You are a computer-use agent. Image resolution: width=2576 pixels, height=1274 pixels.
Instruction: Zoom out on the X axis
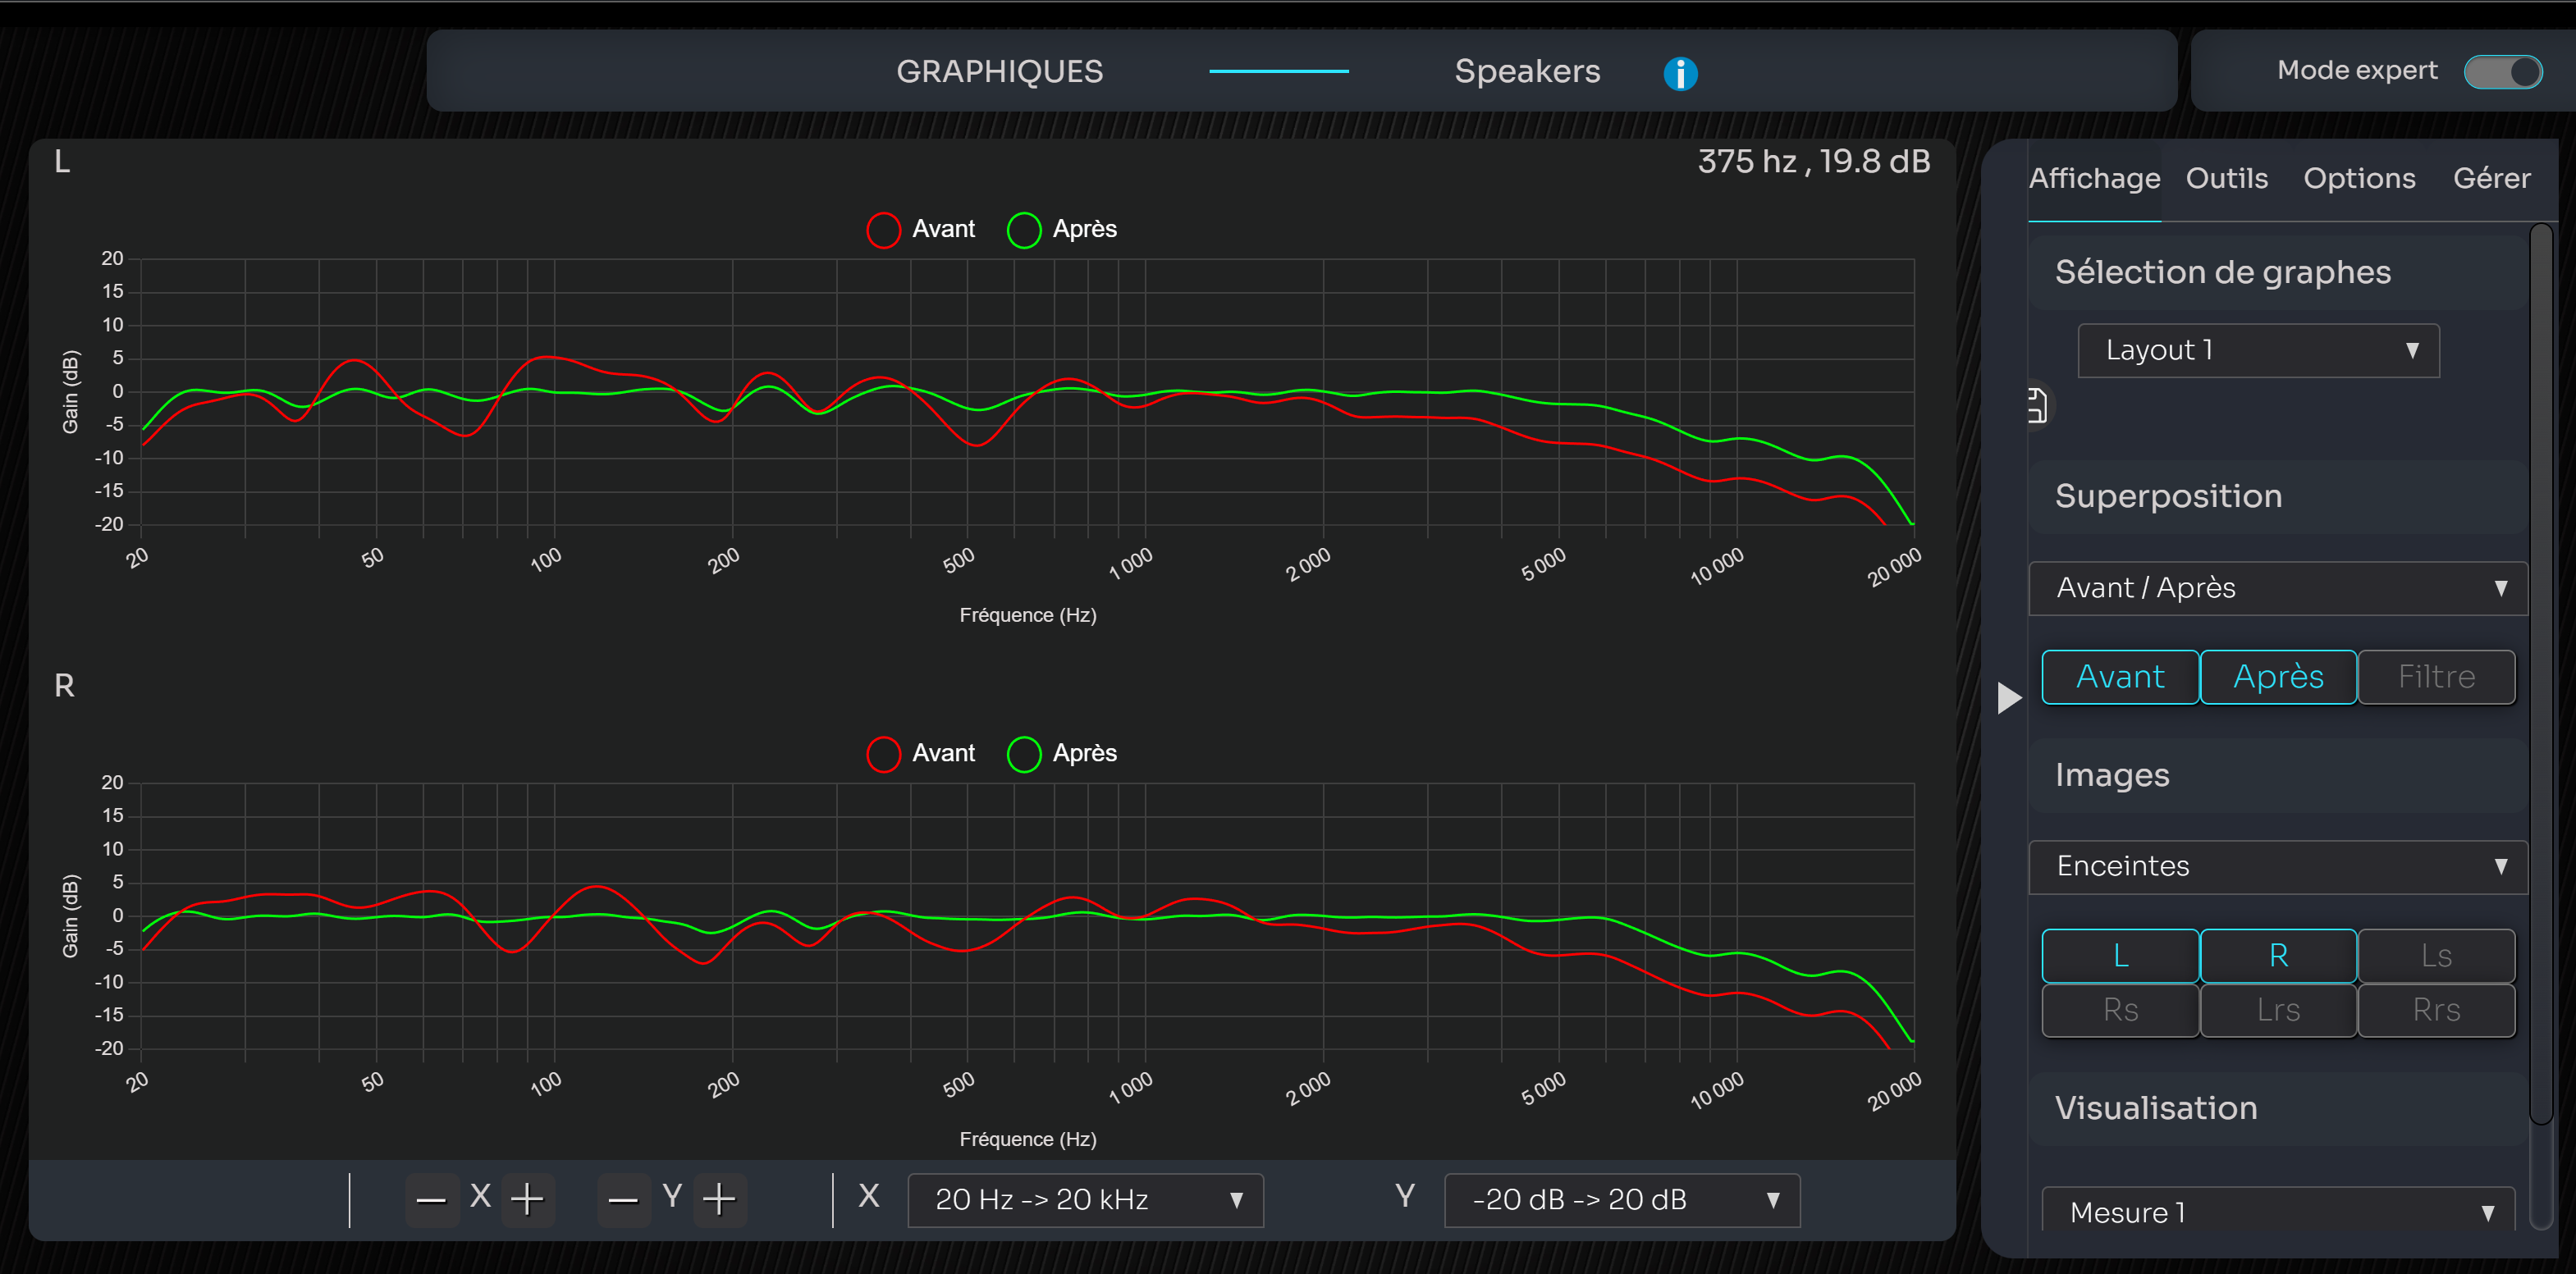[x=431, y=1199]
